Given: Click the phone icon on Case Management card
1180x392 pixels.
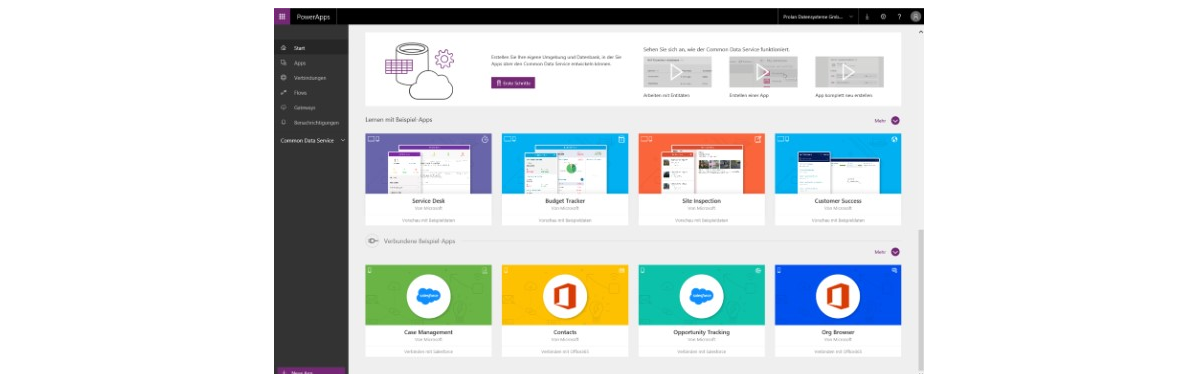Looking at the screenshot, I should tap(370, 270).
